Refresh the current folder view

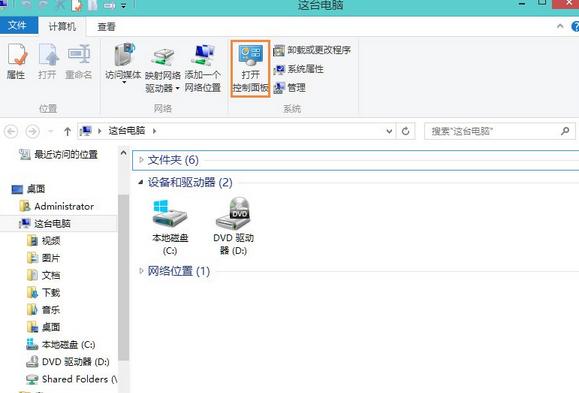(405, 131)
